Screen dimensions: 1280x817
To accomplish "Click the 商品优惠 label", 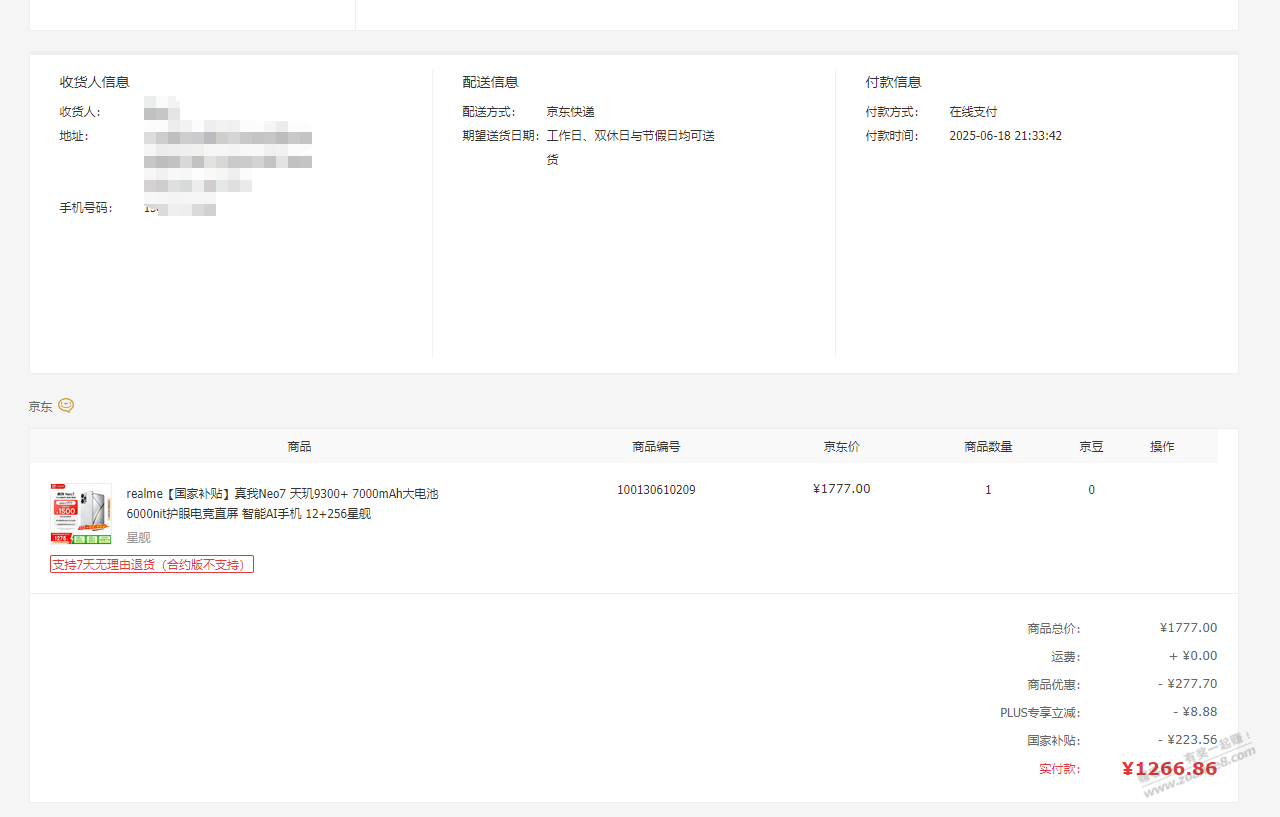I will (x=1054, y=685).
